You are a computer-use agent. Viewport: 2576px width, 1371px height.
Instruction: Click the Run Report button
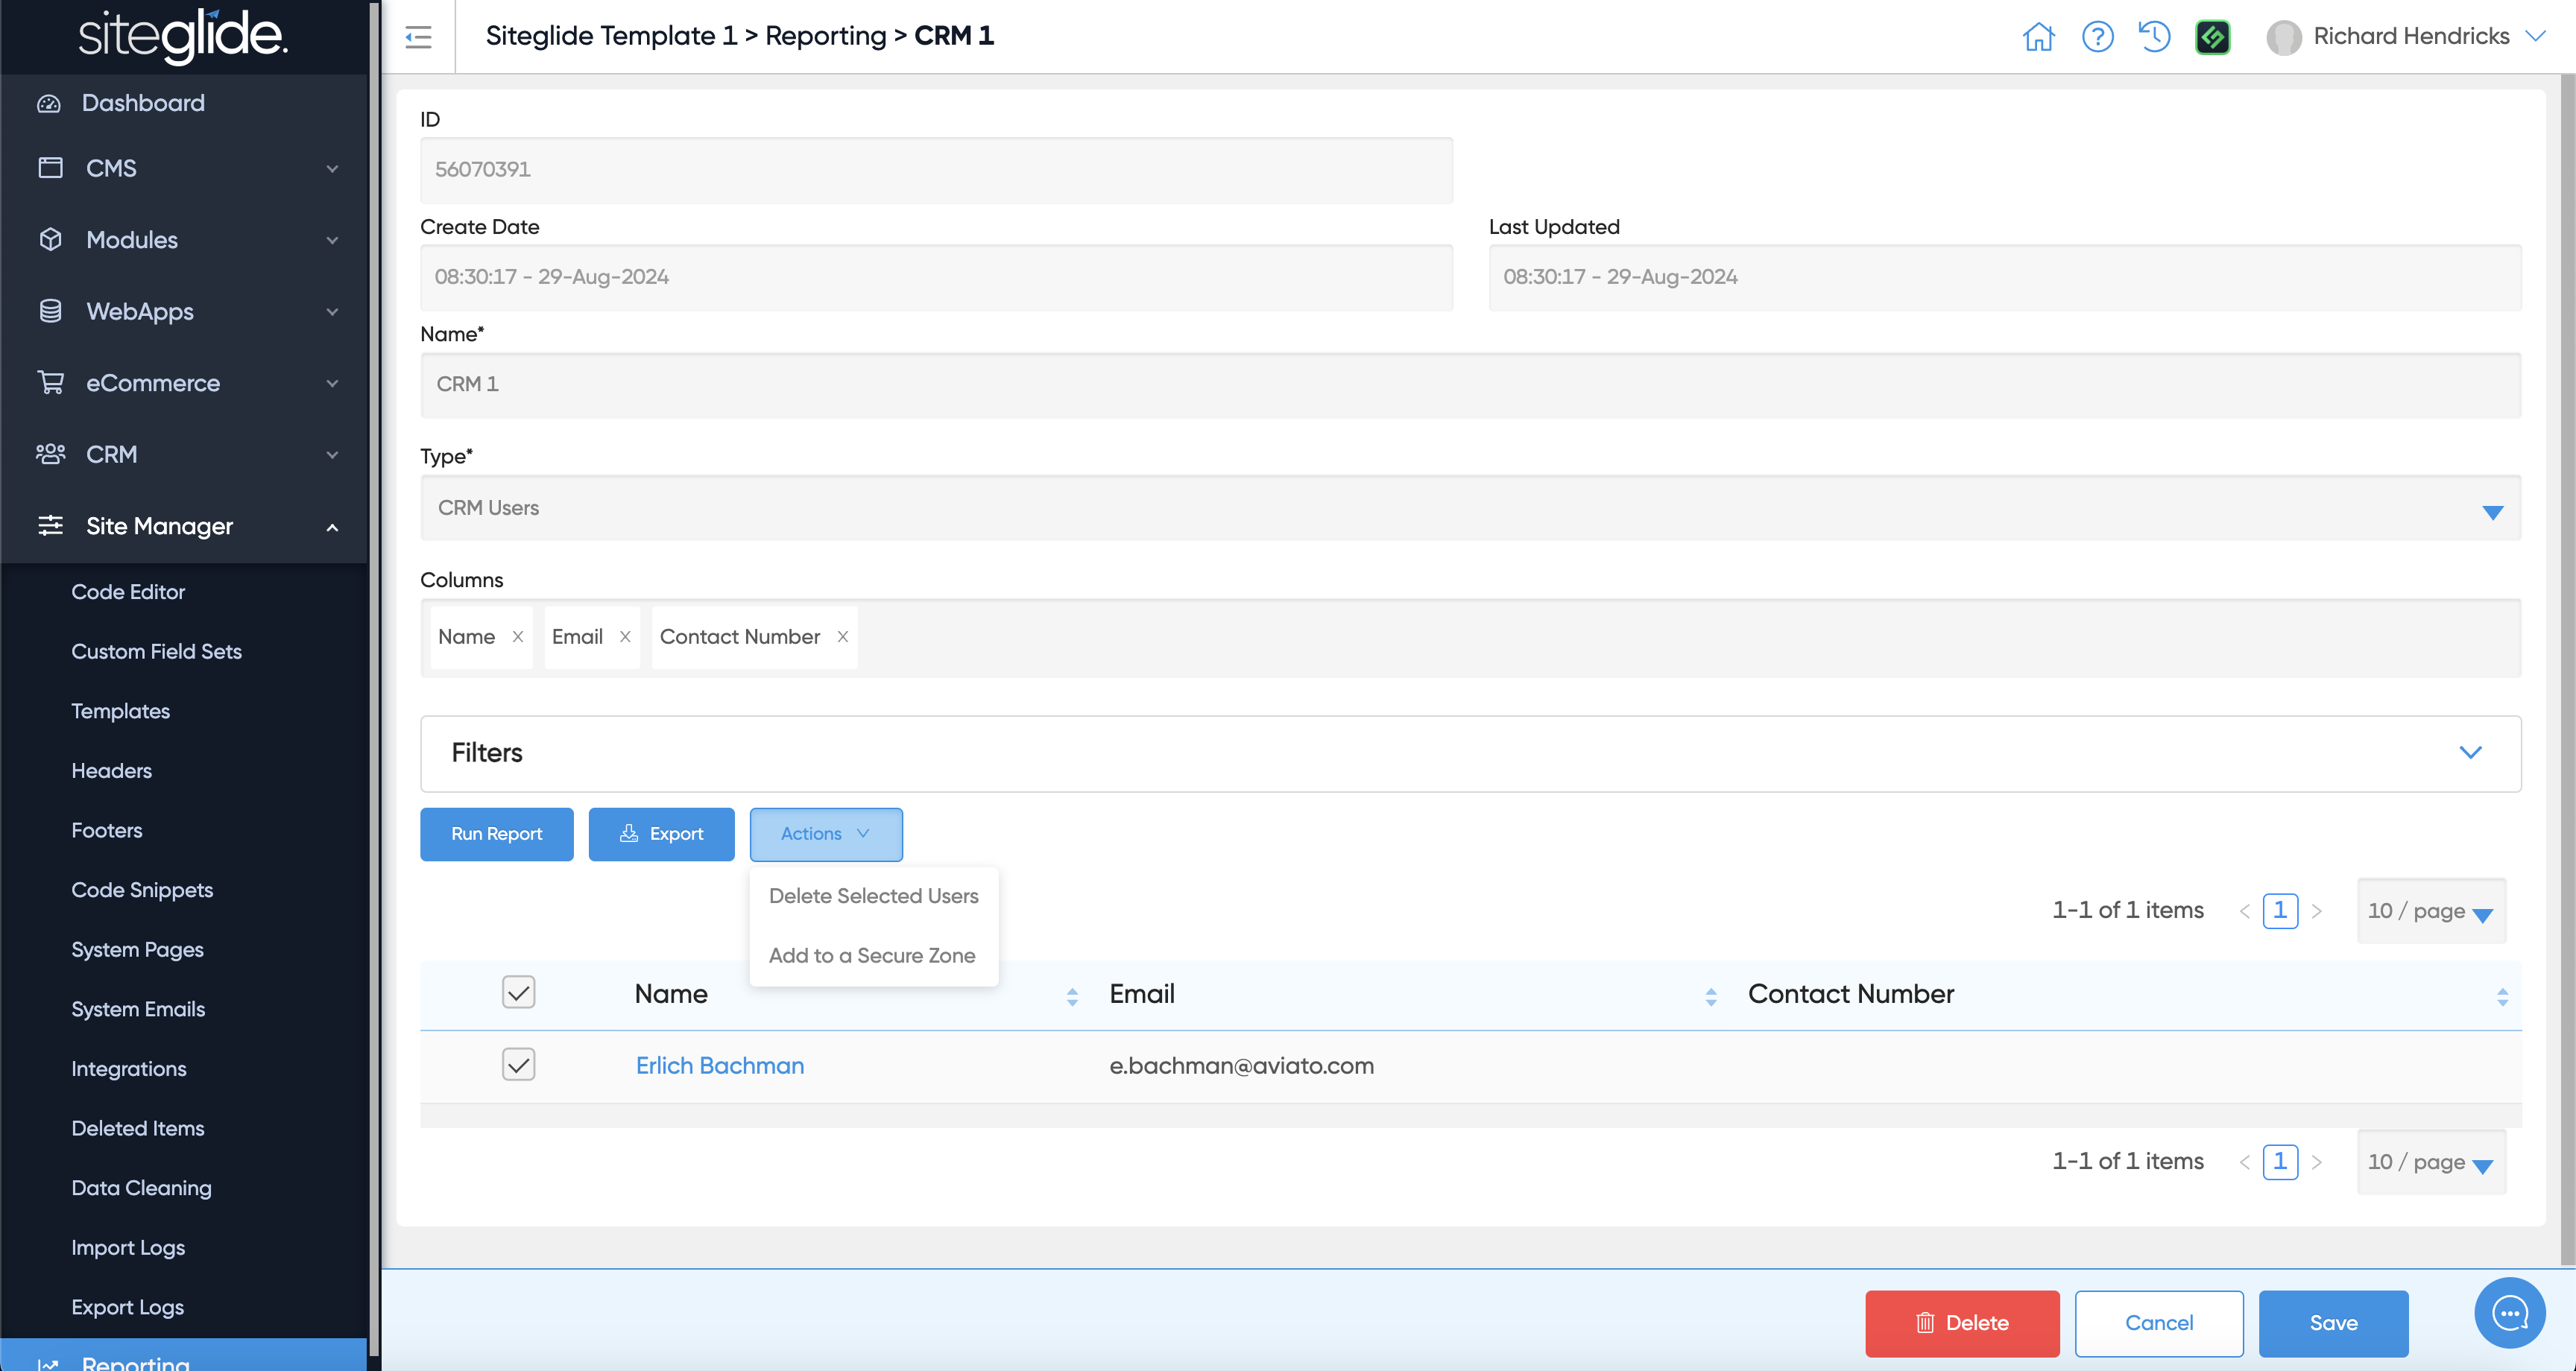[496, 834]
